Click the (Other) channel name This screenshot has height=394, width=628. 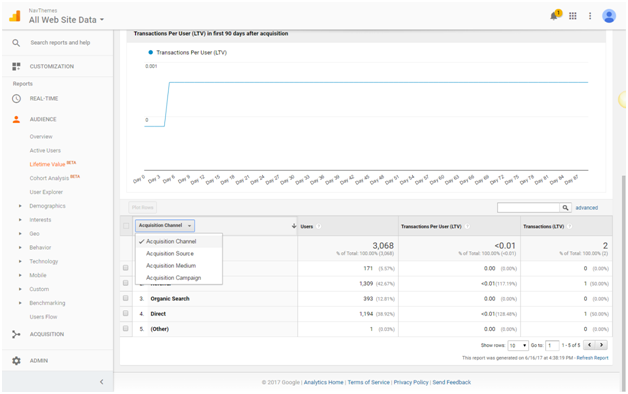pos(159,329)
